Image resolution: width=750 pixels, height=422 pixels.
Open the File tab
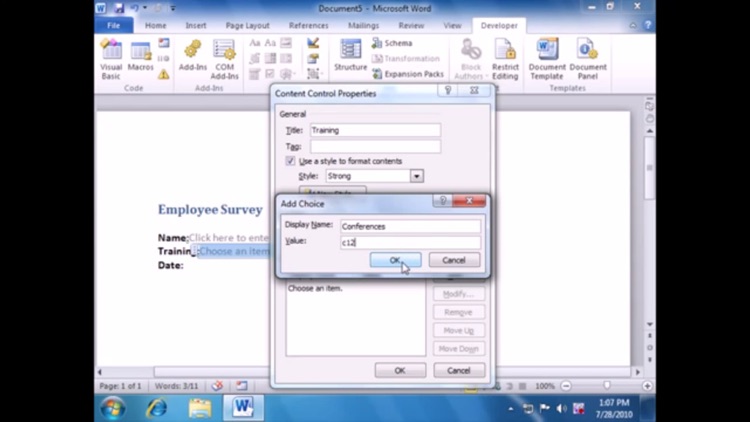click(113, 25)
